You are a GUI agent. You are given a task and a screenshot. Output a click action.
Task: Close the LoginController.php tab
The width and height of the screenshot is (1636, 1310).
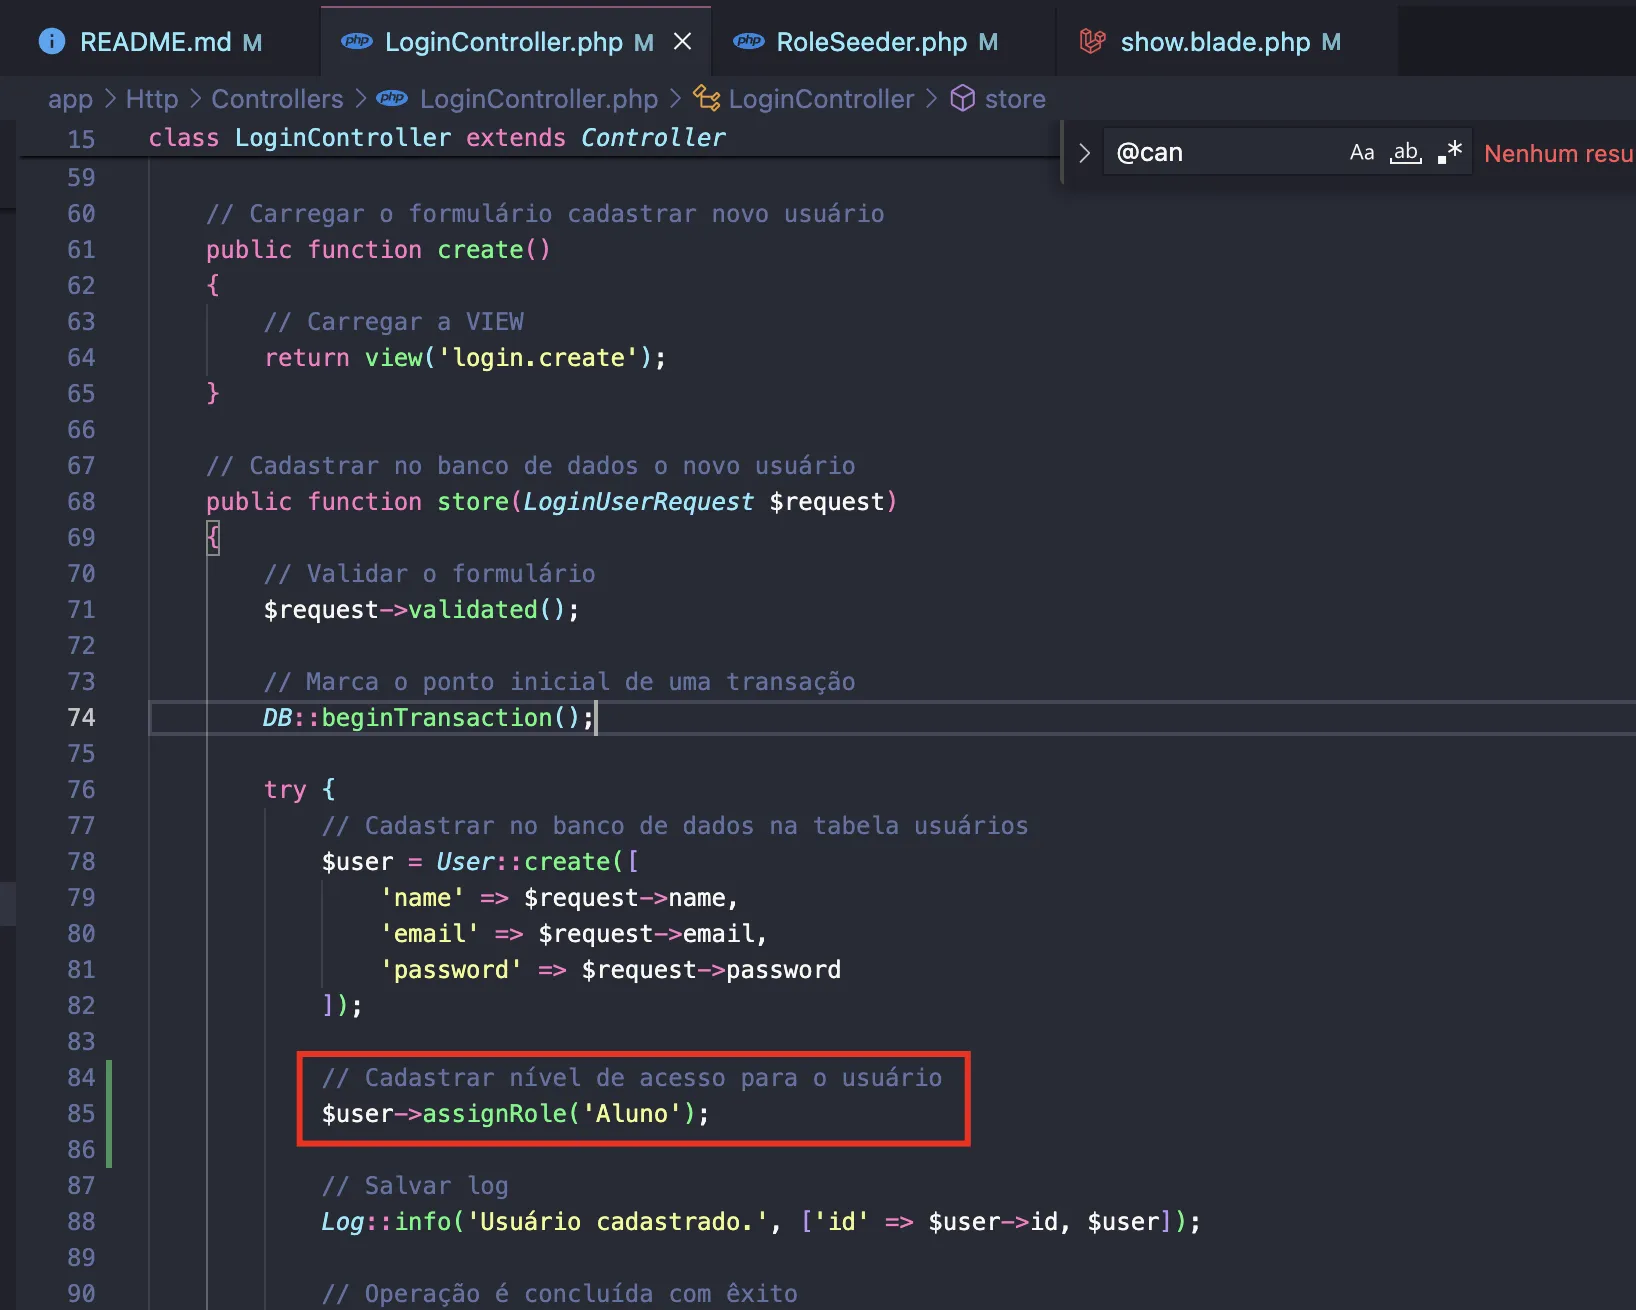[x=682, y=41]
